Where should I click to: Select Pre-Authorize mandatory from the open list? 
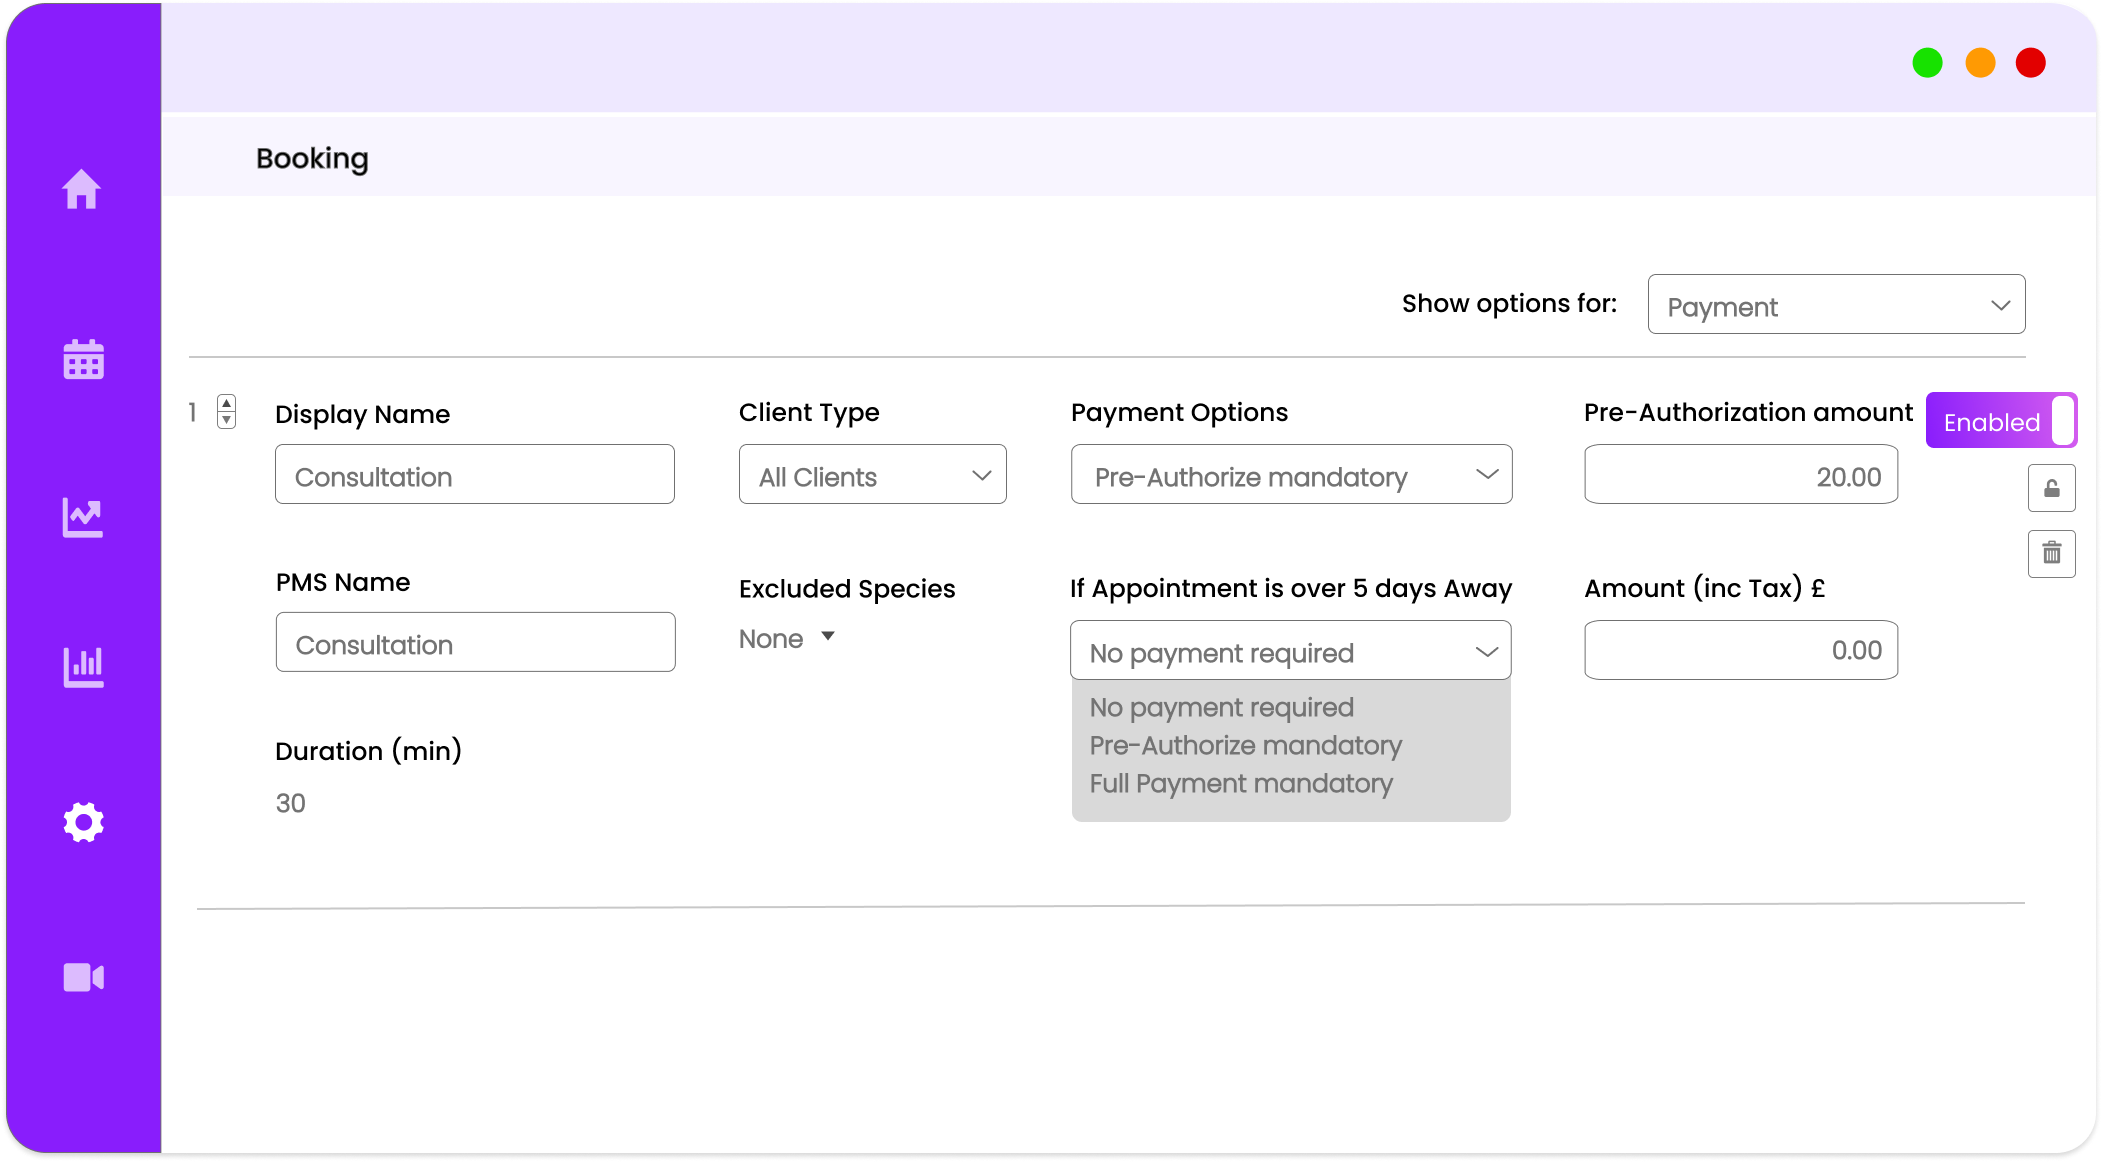(1245, 746)
